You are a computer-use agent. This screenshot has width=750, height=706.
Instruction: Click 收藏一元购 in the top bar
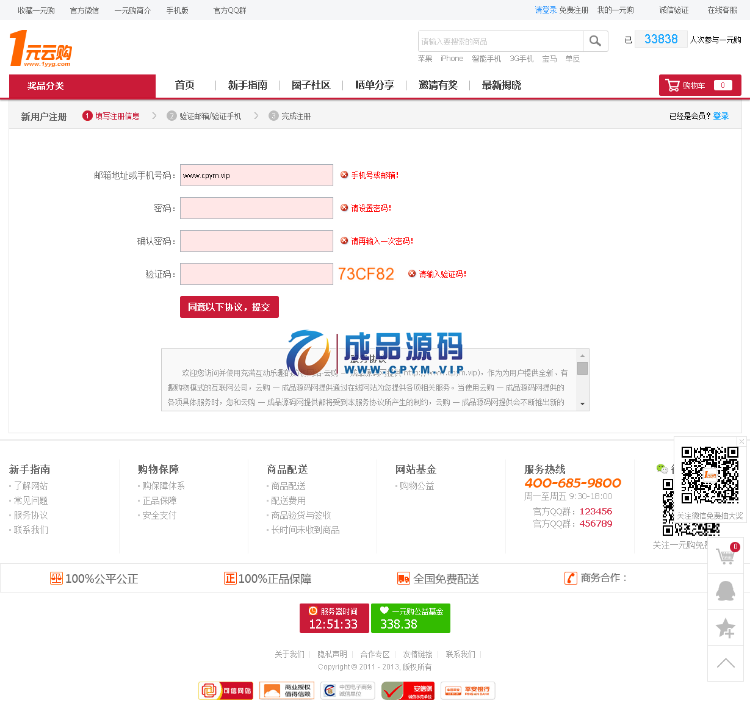tap(36, 10)
